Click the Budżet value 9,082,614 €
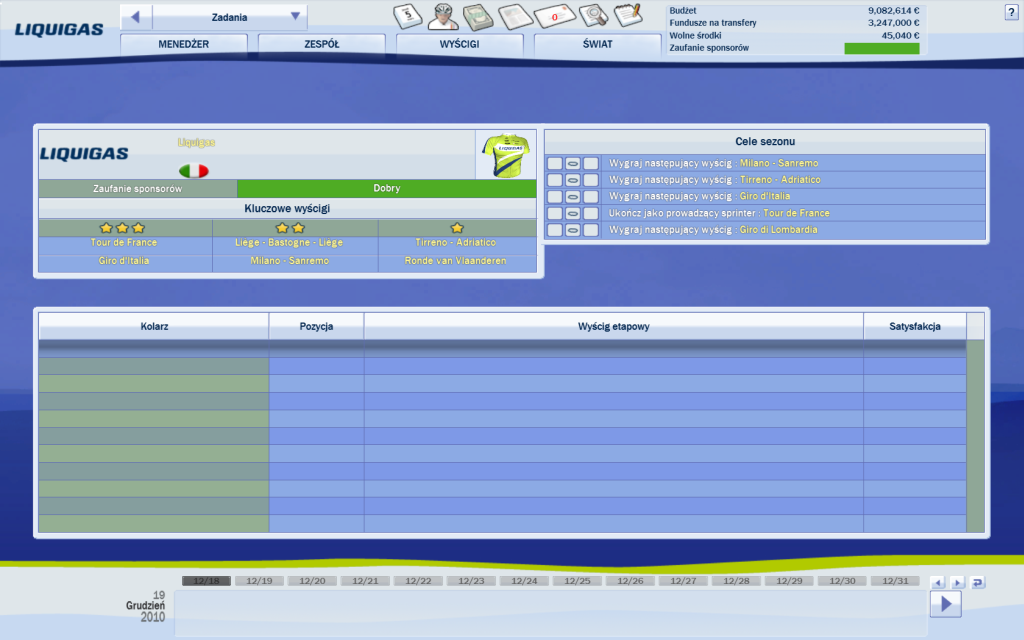Screen dimensions: 1024x640 coord(893,10)
